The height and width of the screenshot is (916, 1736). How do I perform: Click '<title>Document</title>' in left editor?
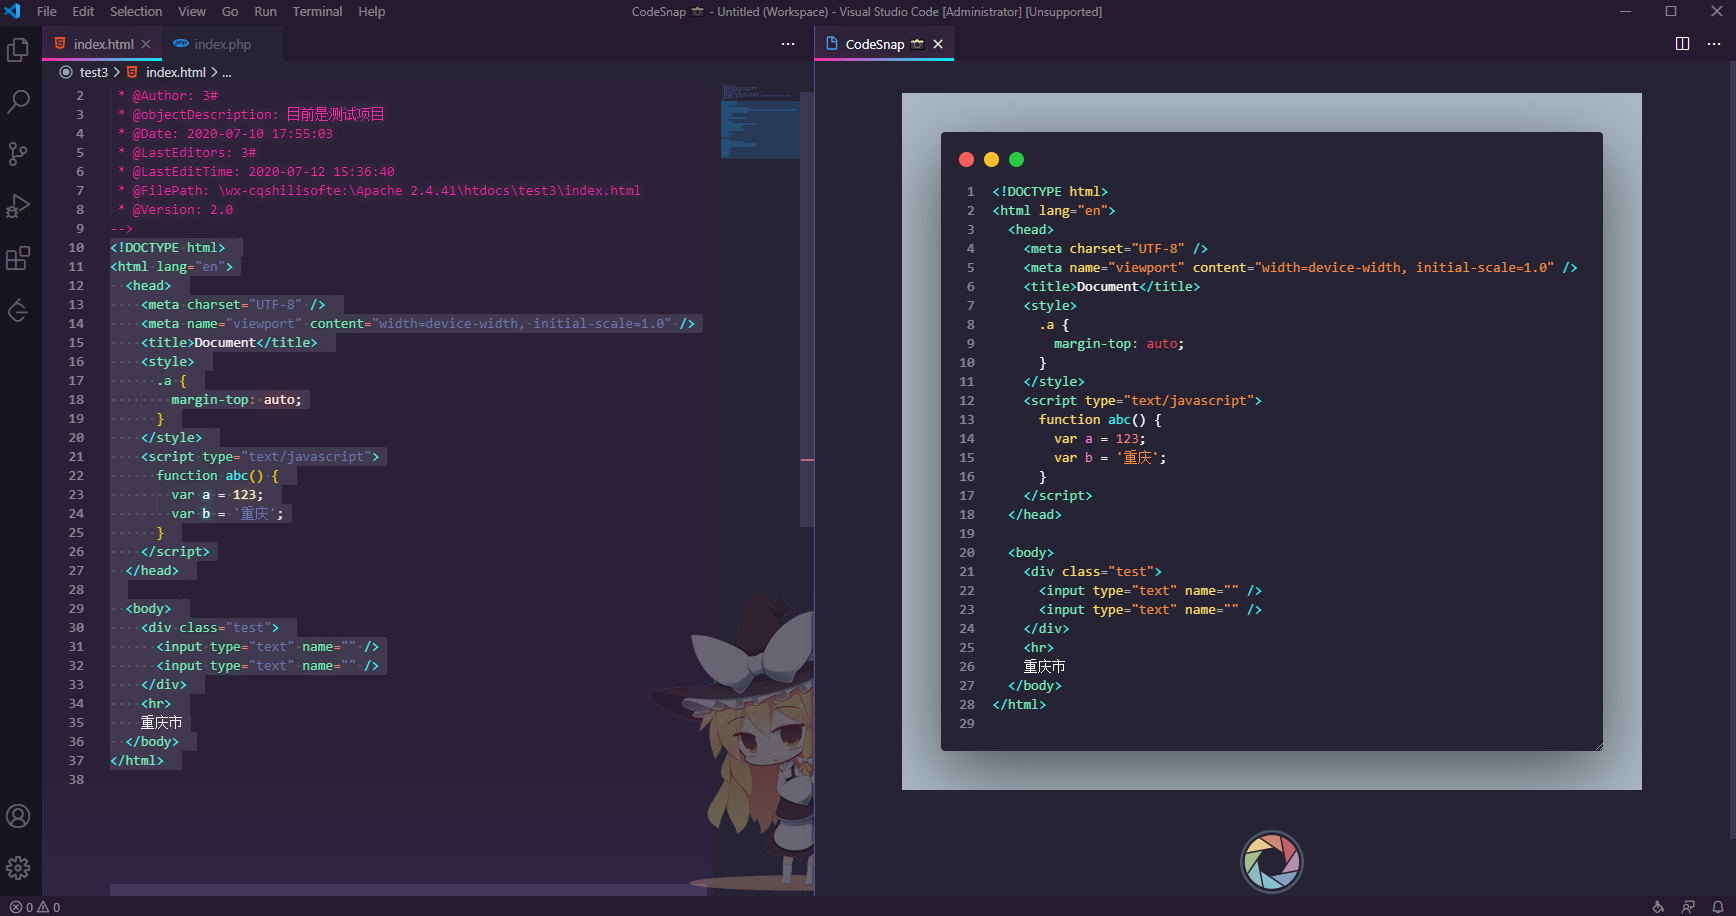[229, 342]
